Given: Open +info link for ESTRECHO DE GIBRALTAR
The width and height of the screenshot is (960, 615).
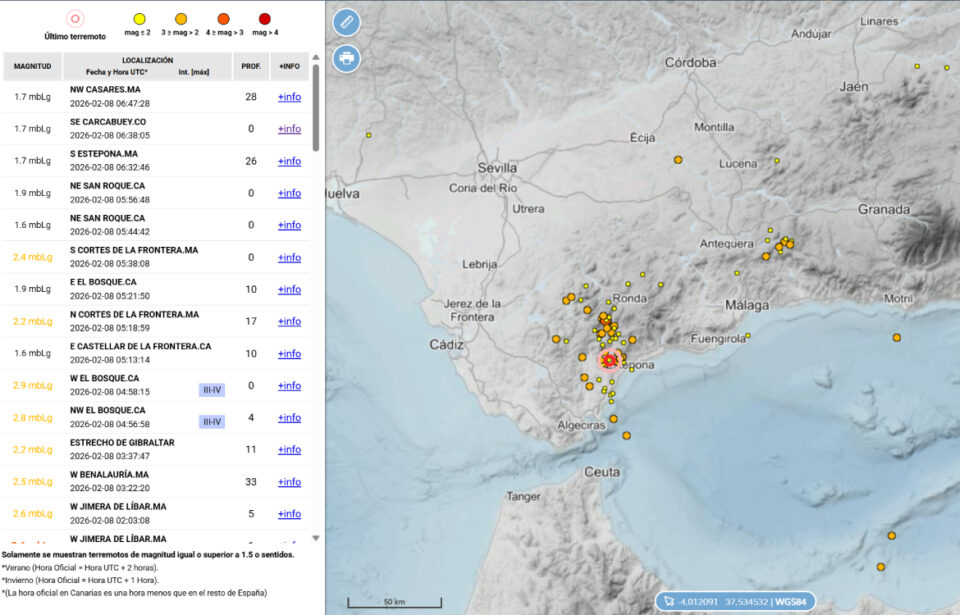Looking at the screenshot, I should coord(289,450).
